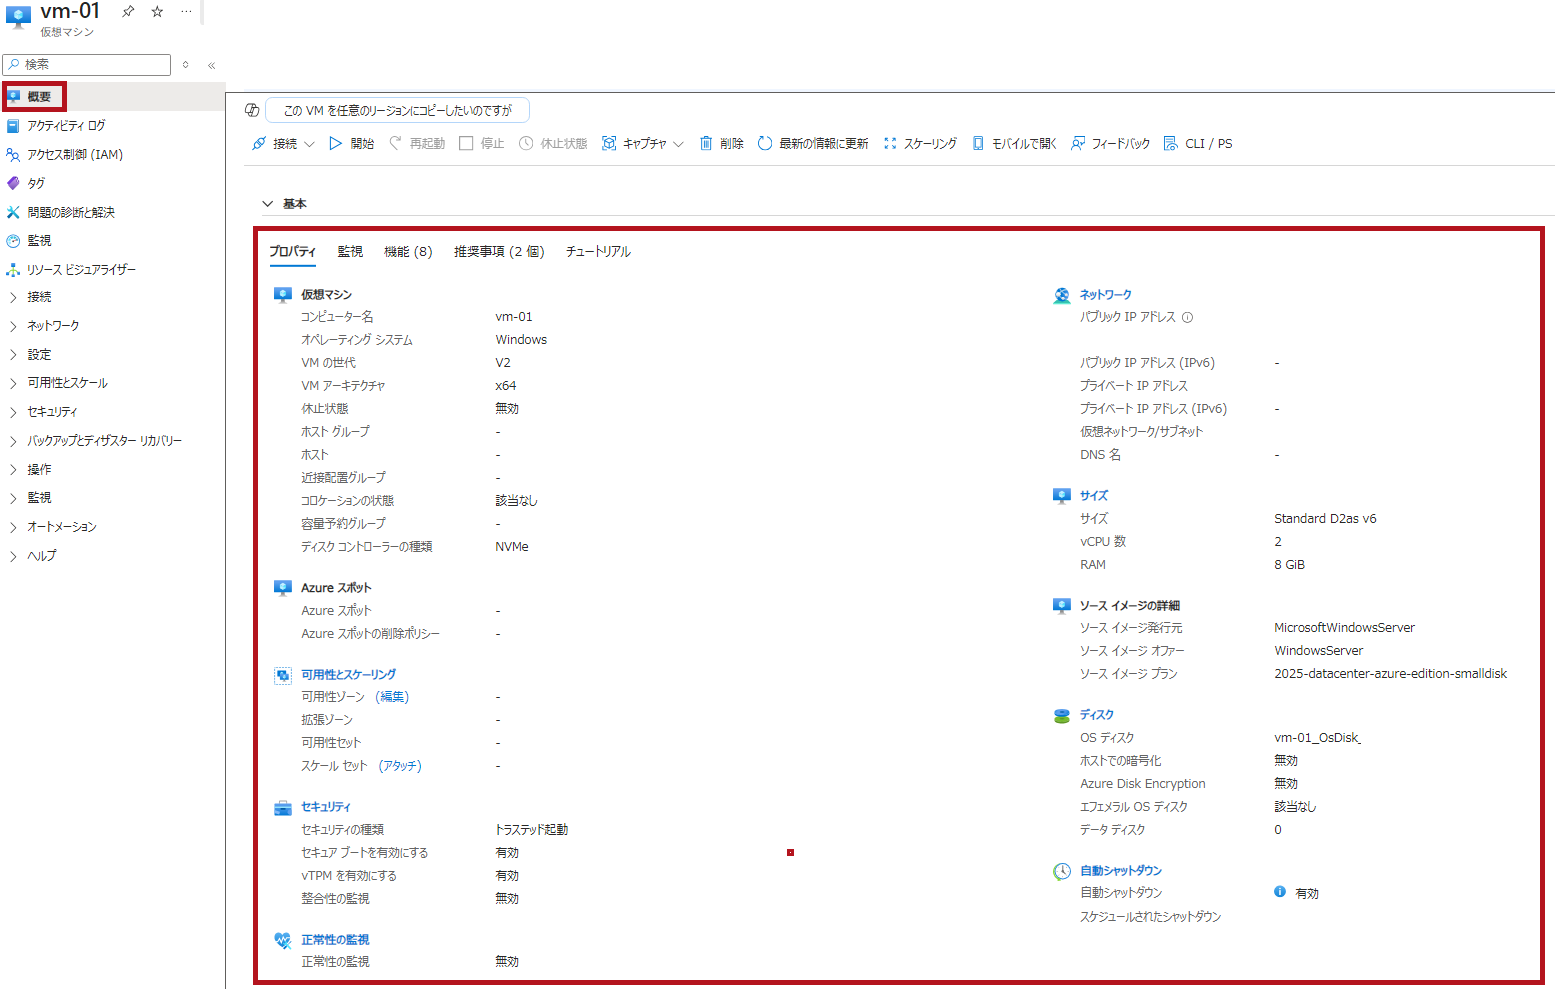Click the トラステッド起動 security type value
The width and height of the screenshot is (1555, 989).
(532, 830)
